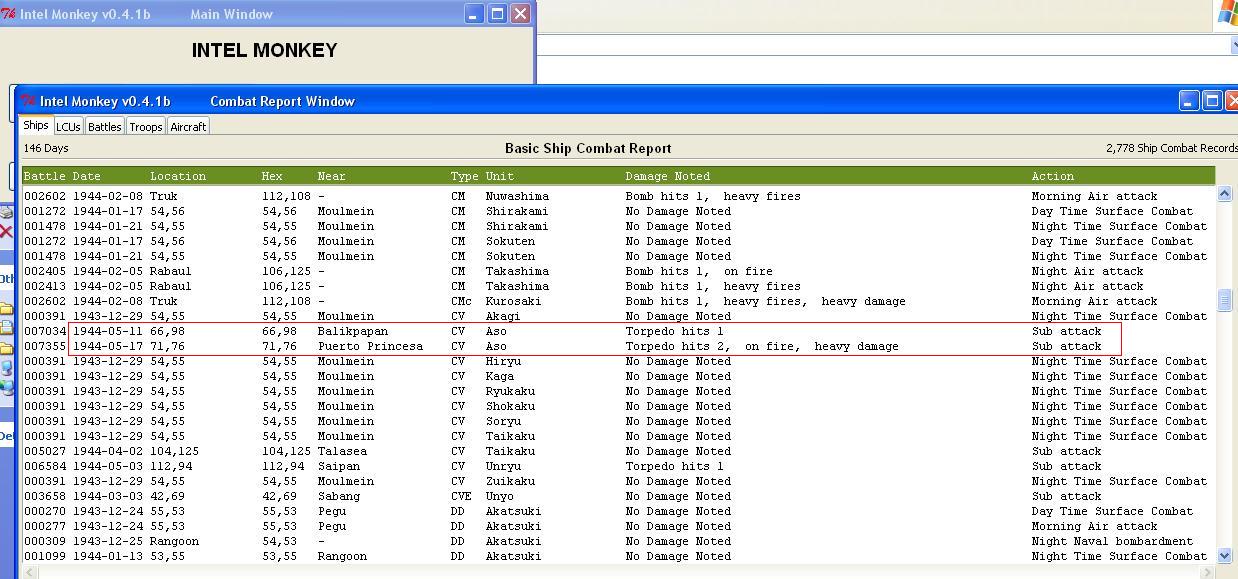Select battle 007034 Aso Balikpapan row
The image size is (1238, 579).
pyautogui.click(x=618, y=331)
